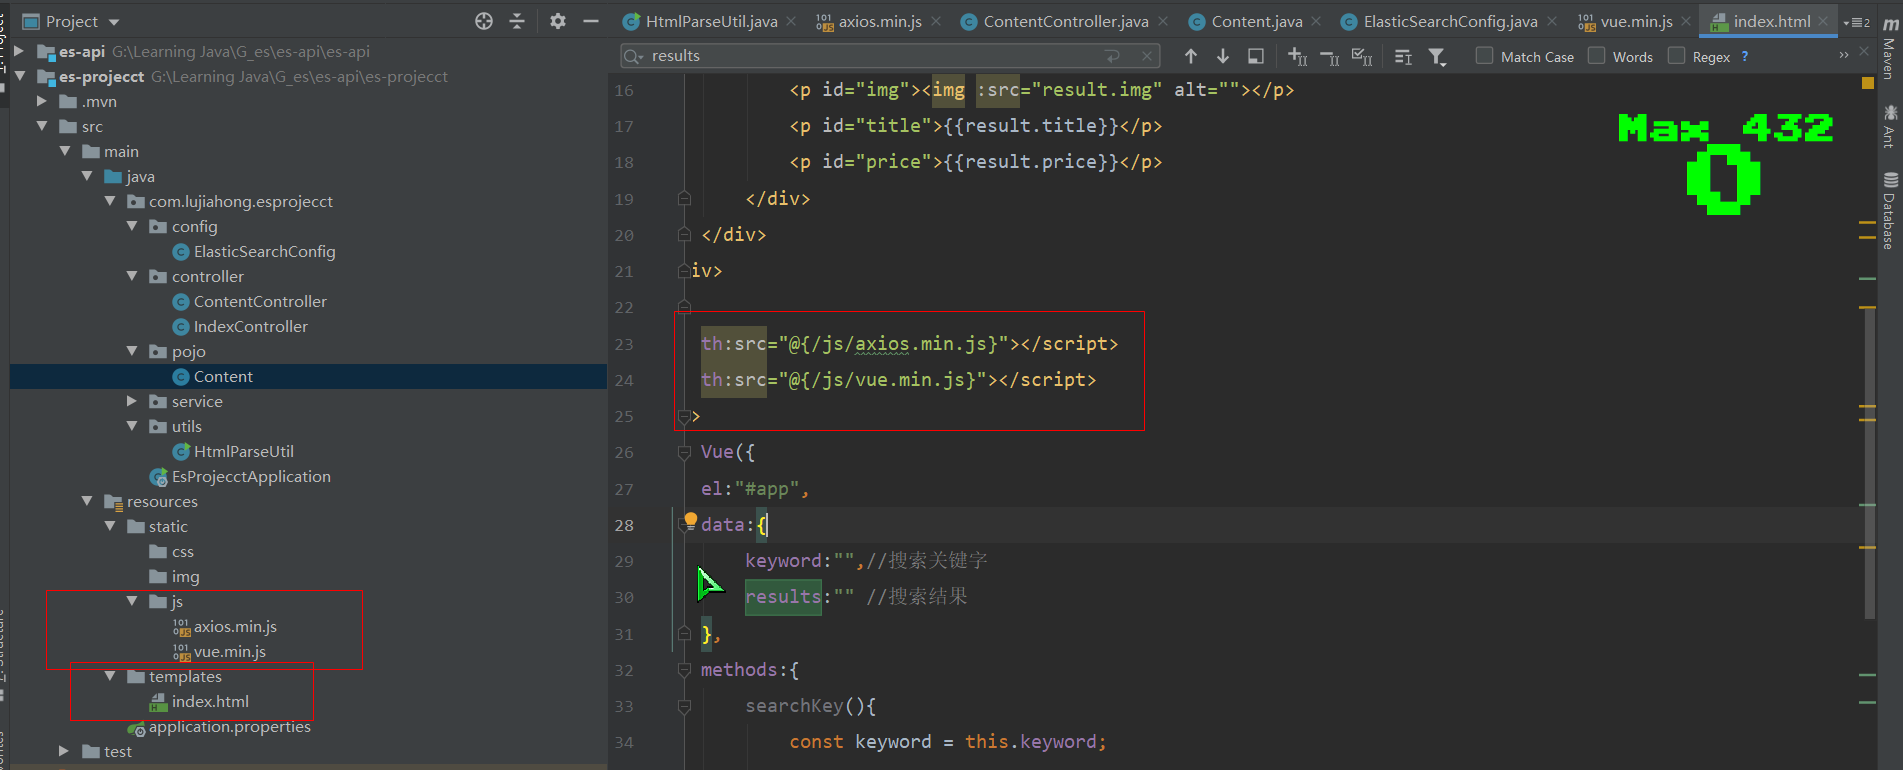Toggle the Regex checkbox
The image size is (1903, 770).
click(1677, 56)
